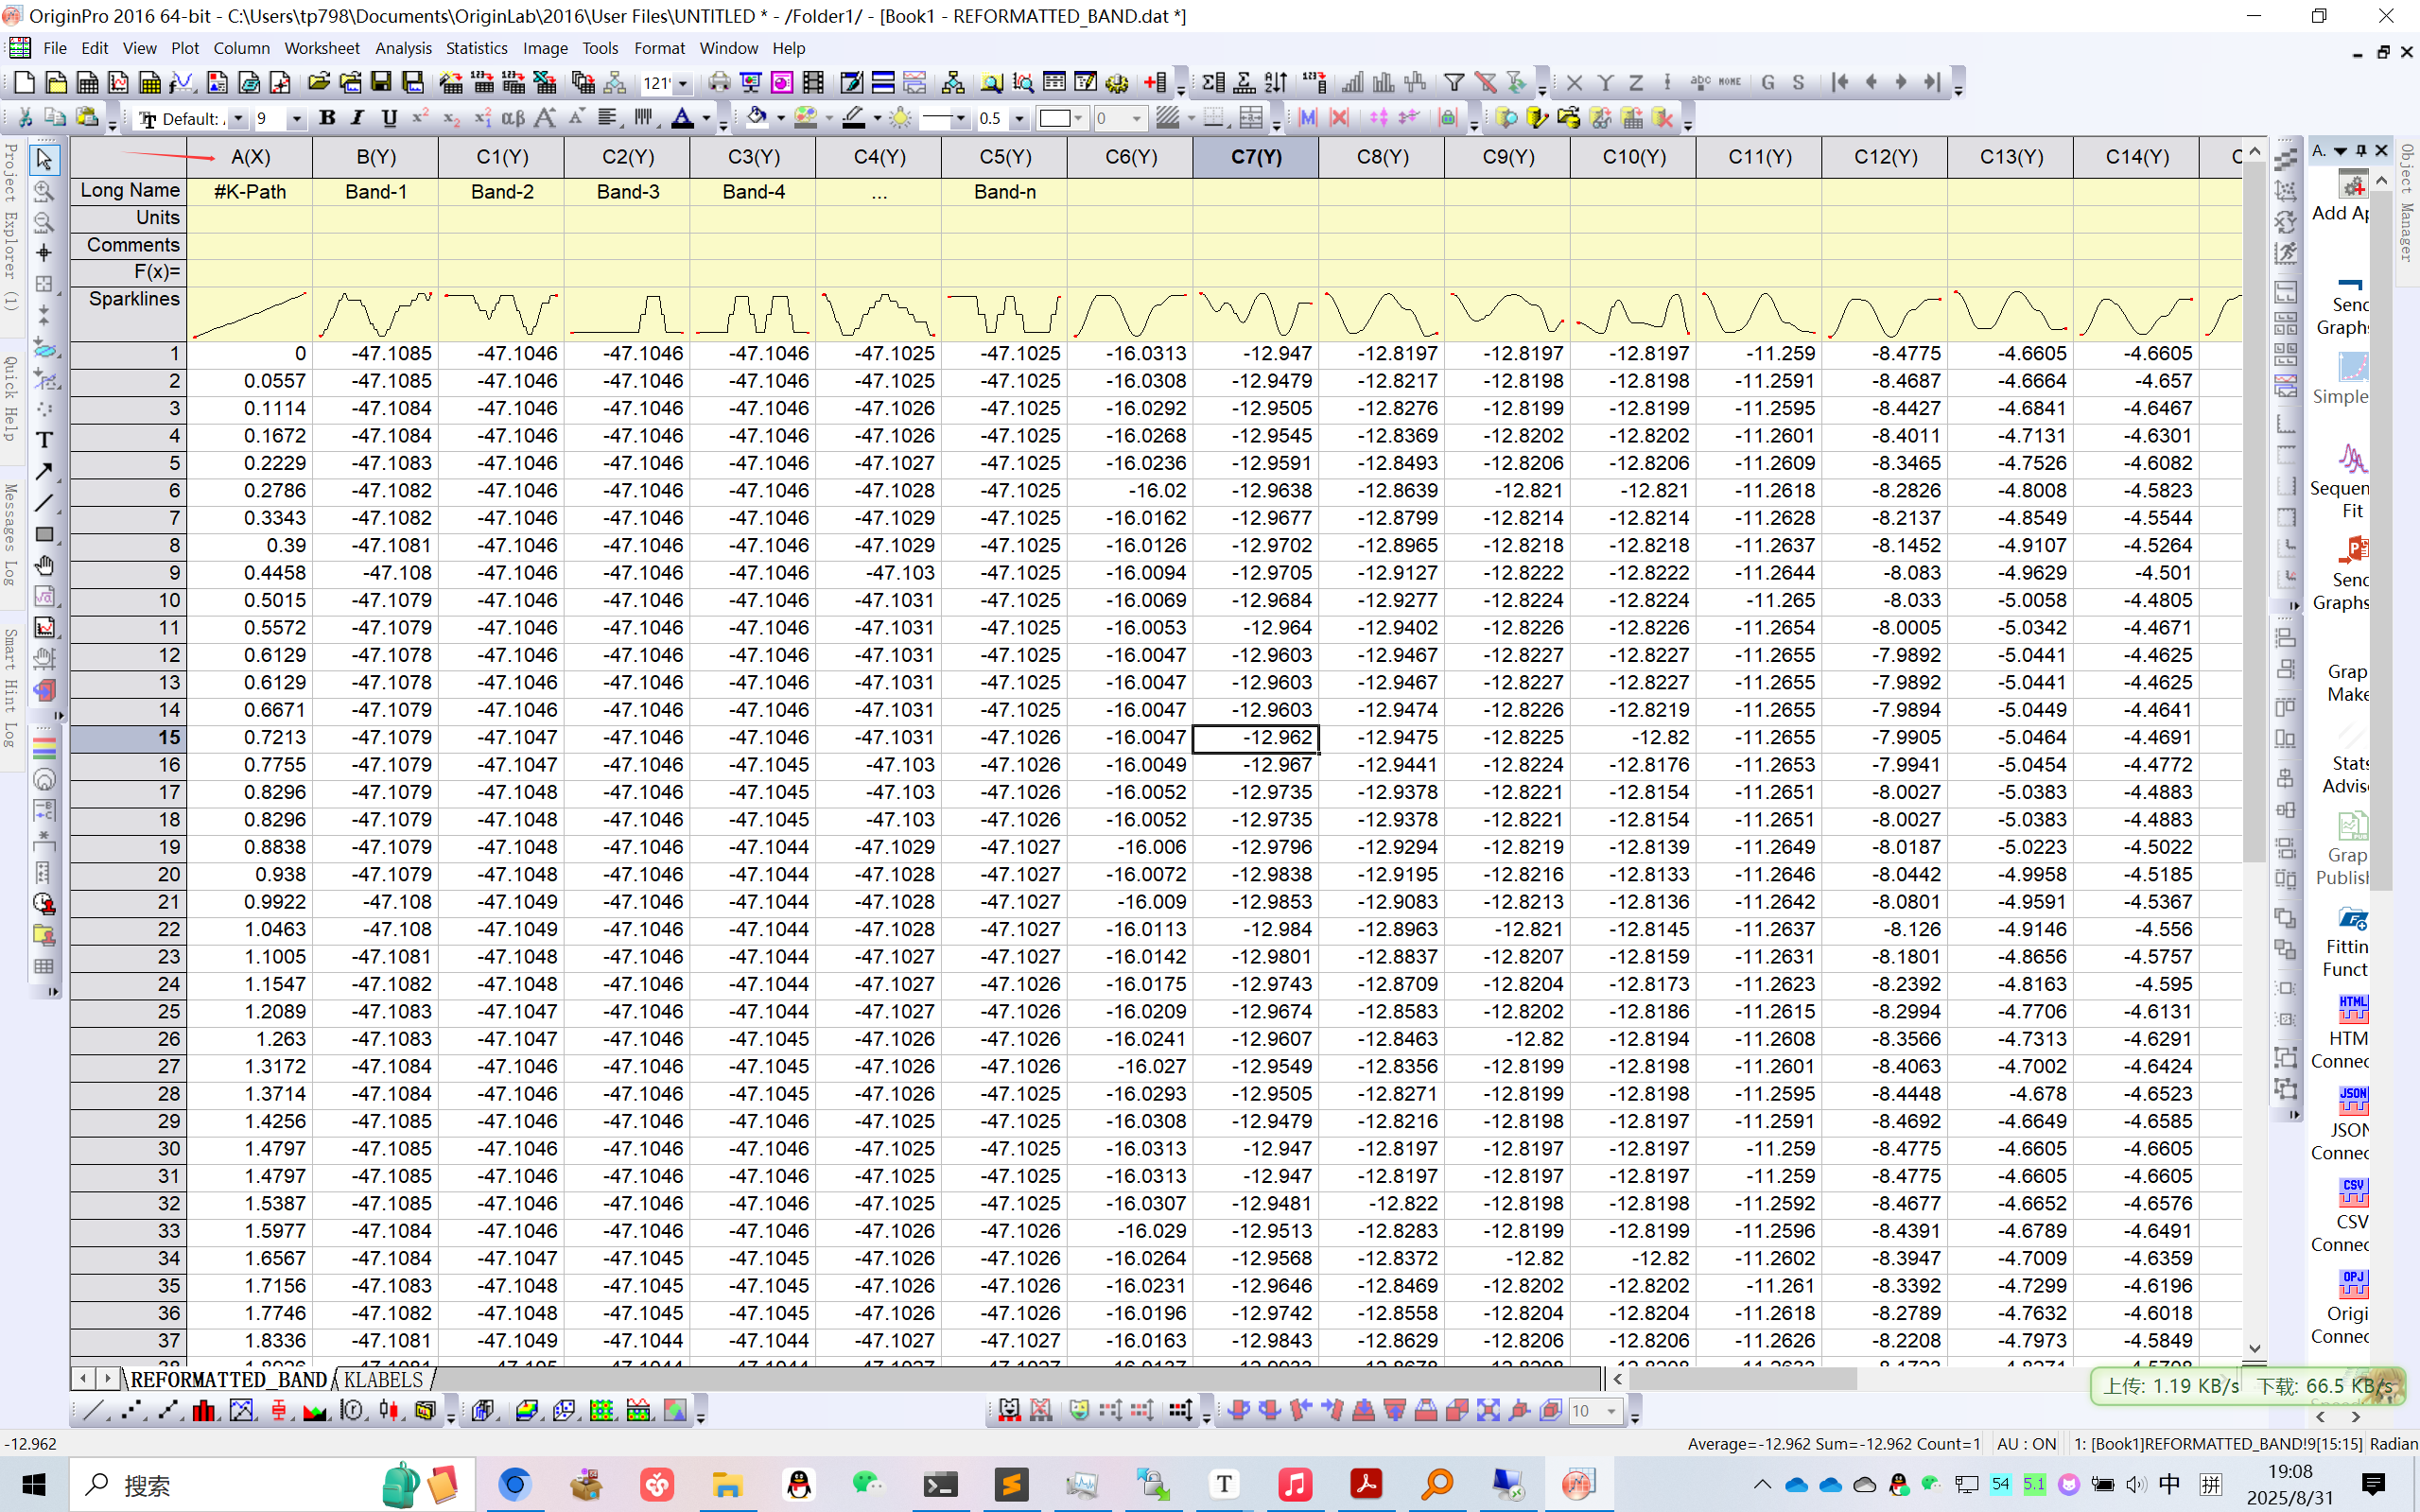The width and height of the screenshot is (2420, 1512).
Task: Select column header C7(Y)
Action: tap(1256, 157)
